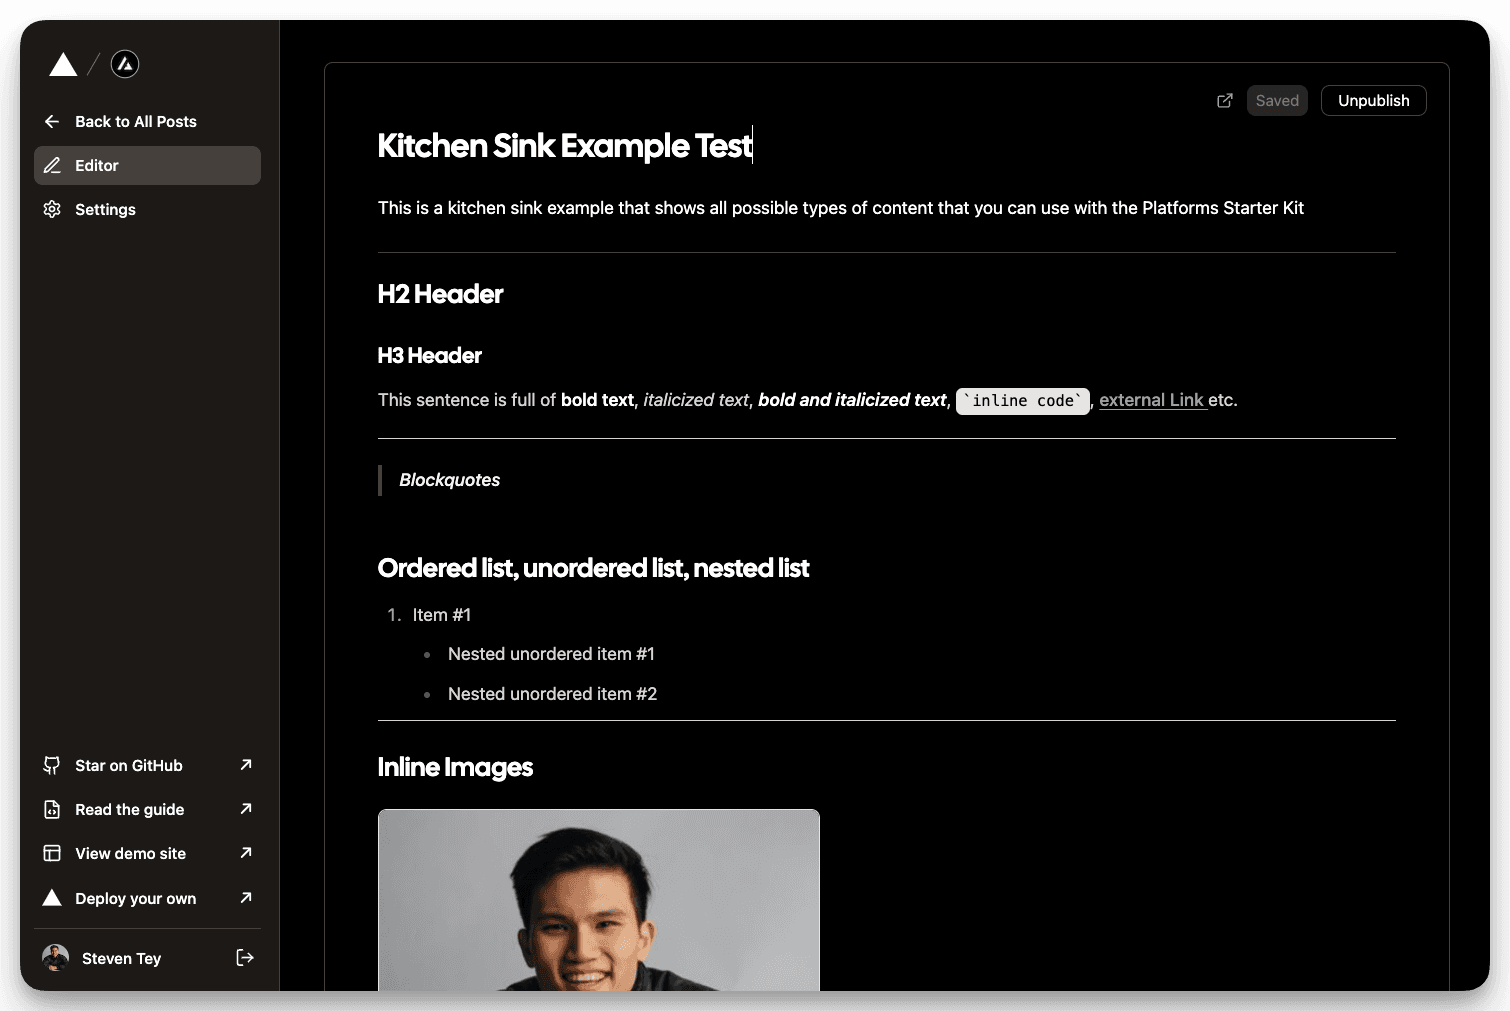
Task: Follow the external Link in the paragraph
Action: [x=1152, y=400]
